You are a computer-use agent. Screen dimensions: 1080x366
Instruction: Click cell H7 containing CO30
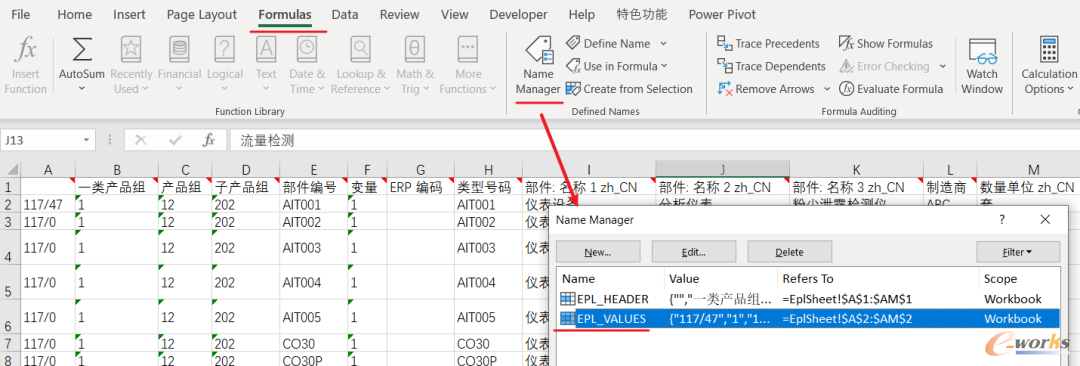[488, 343]
